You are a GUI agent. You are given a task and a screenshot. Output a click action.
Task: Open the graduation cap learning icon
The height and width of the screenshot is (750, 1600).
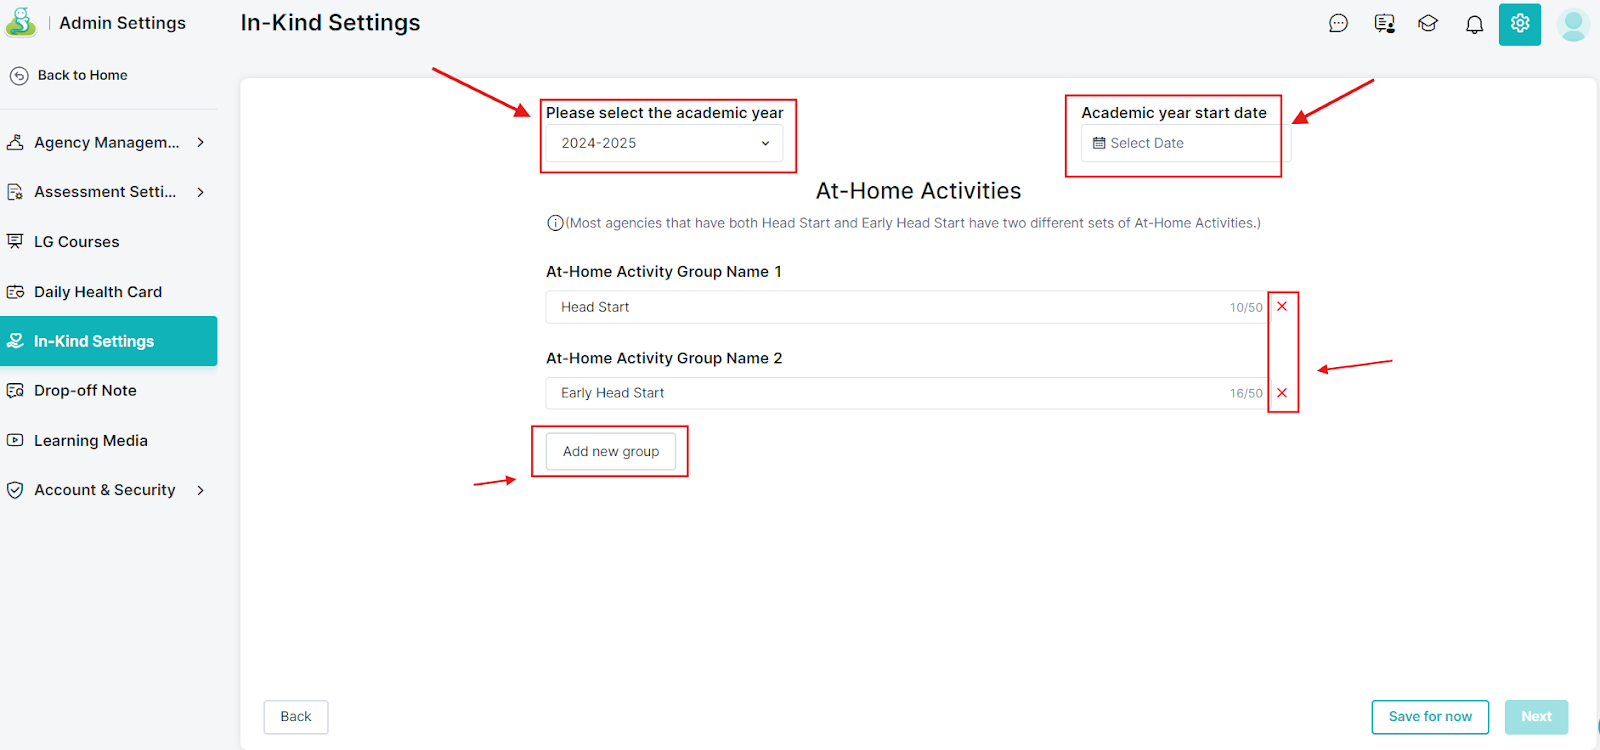(x=1428, y=24)
